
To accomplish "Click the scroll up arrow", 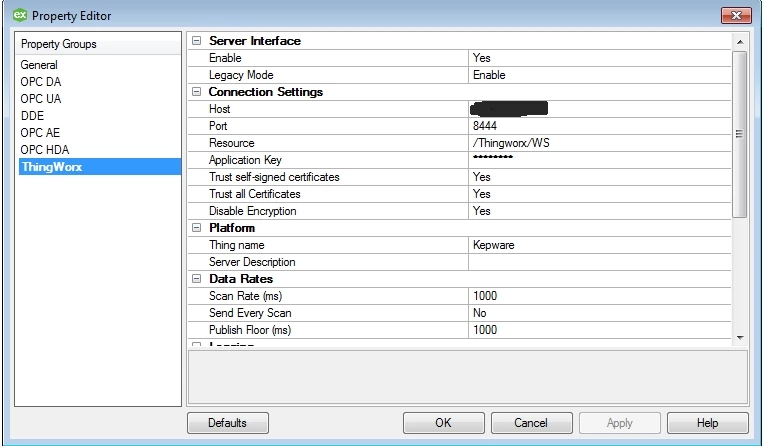I will [740, 42].
